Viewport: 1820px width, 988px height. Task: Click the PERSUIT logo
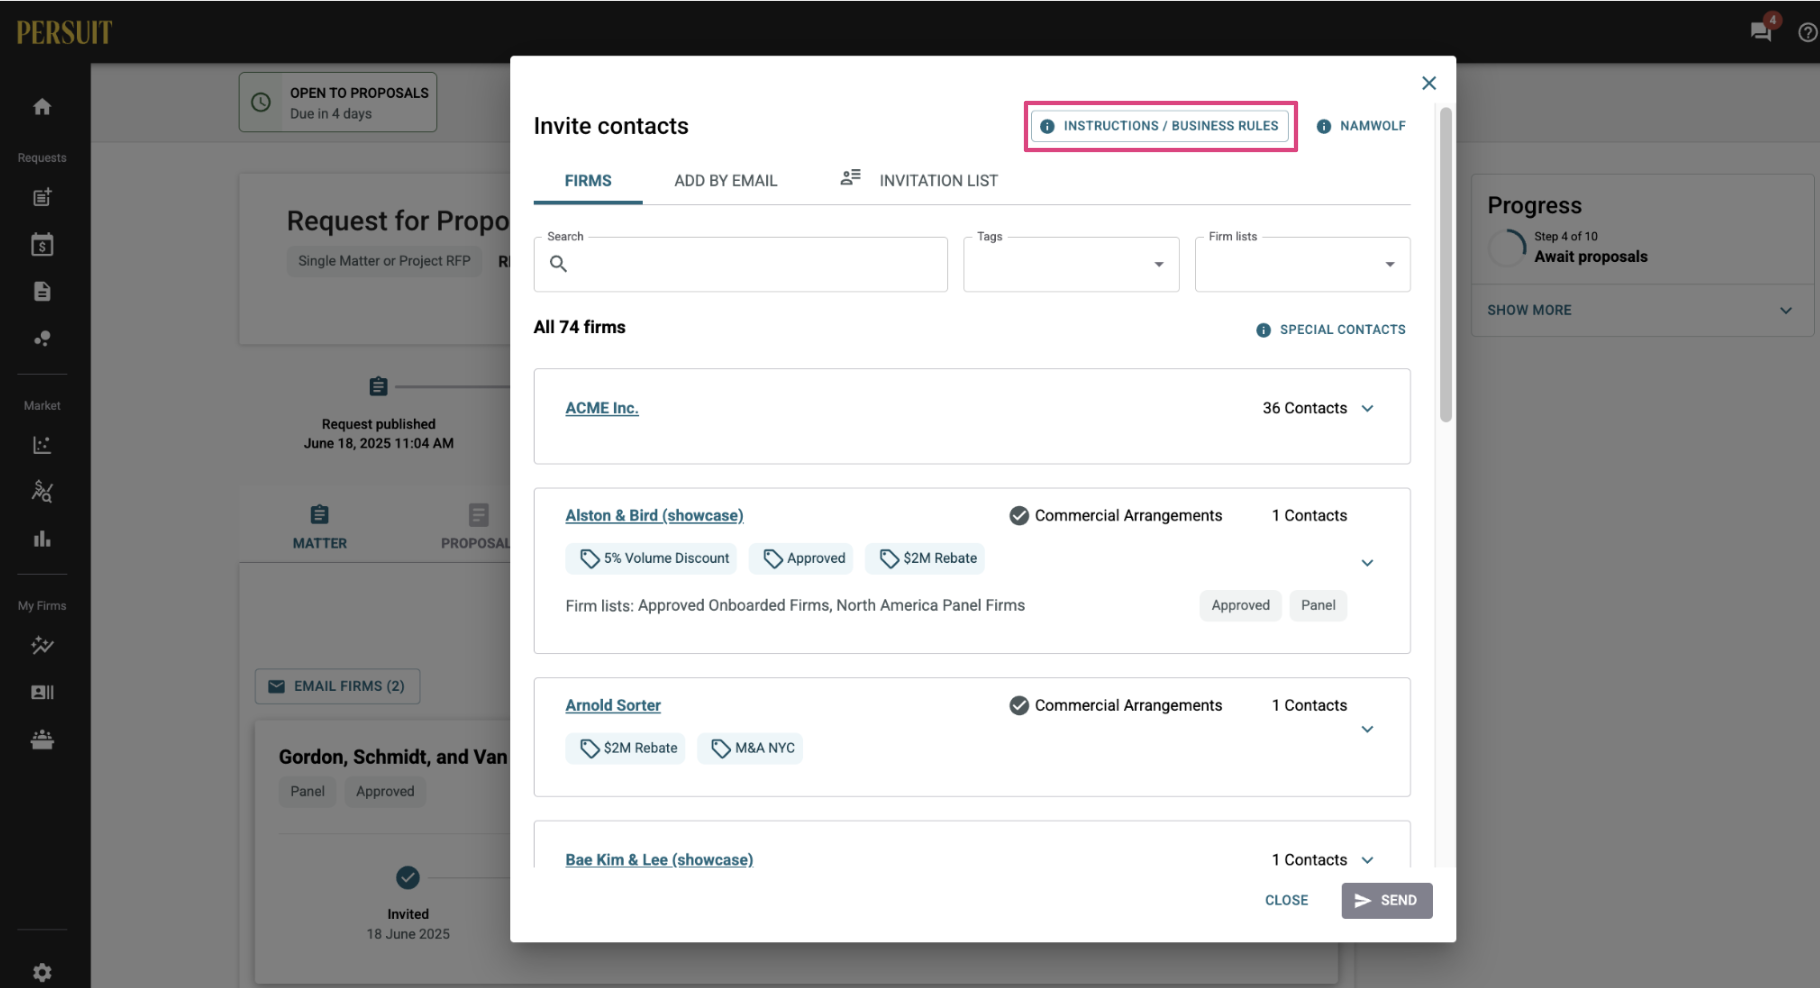pyautogui.click(x=64, y=33)
